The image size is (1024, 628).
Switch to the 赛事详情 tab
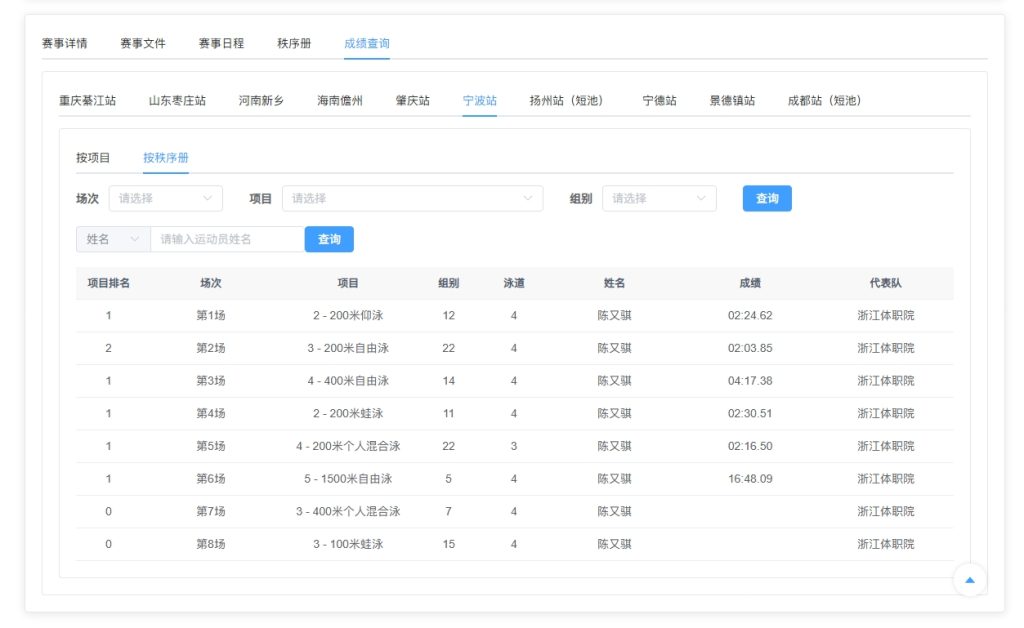64,43
